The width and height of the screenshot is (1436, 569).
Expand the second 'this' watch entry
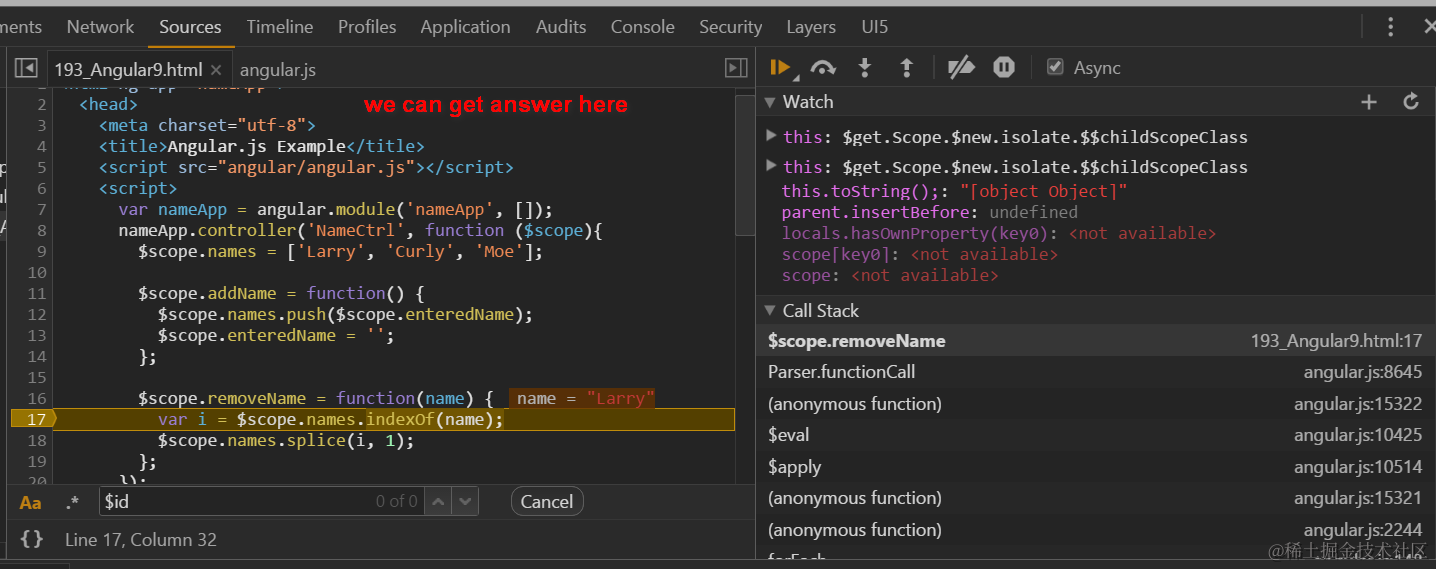771,165
